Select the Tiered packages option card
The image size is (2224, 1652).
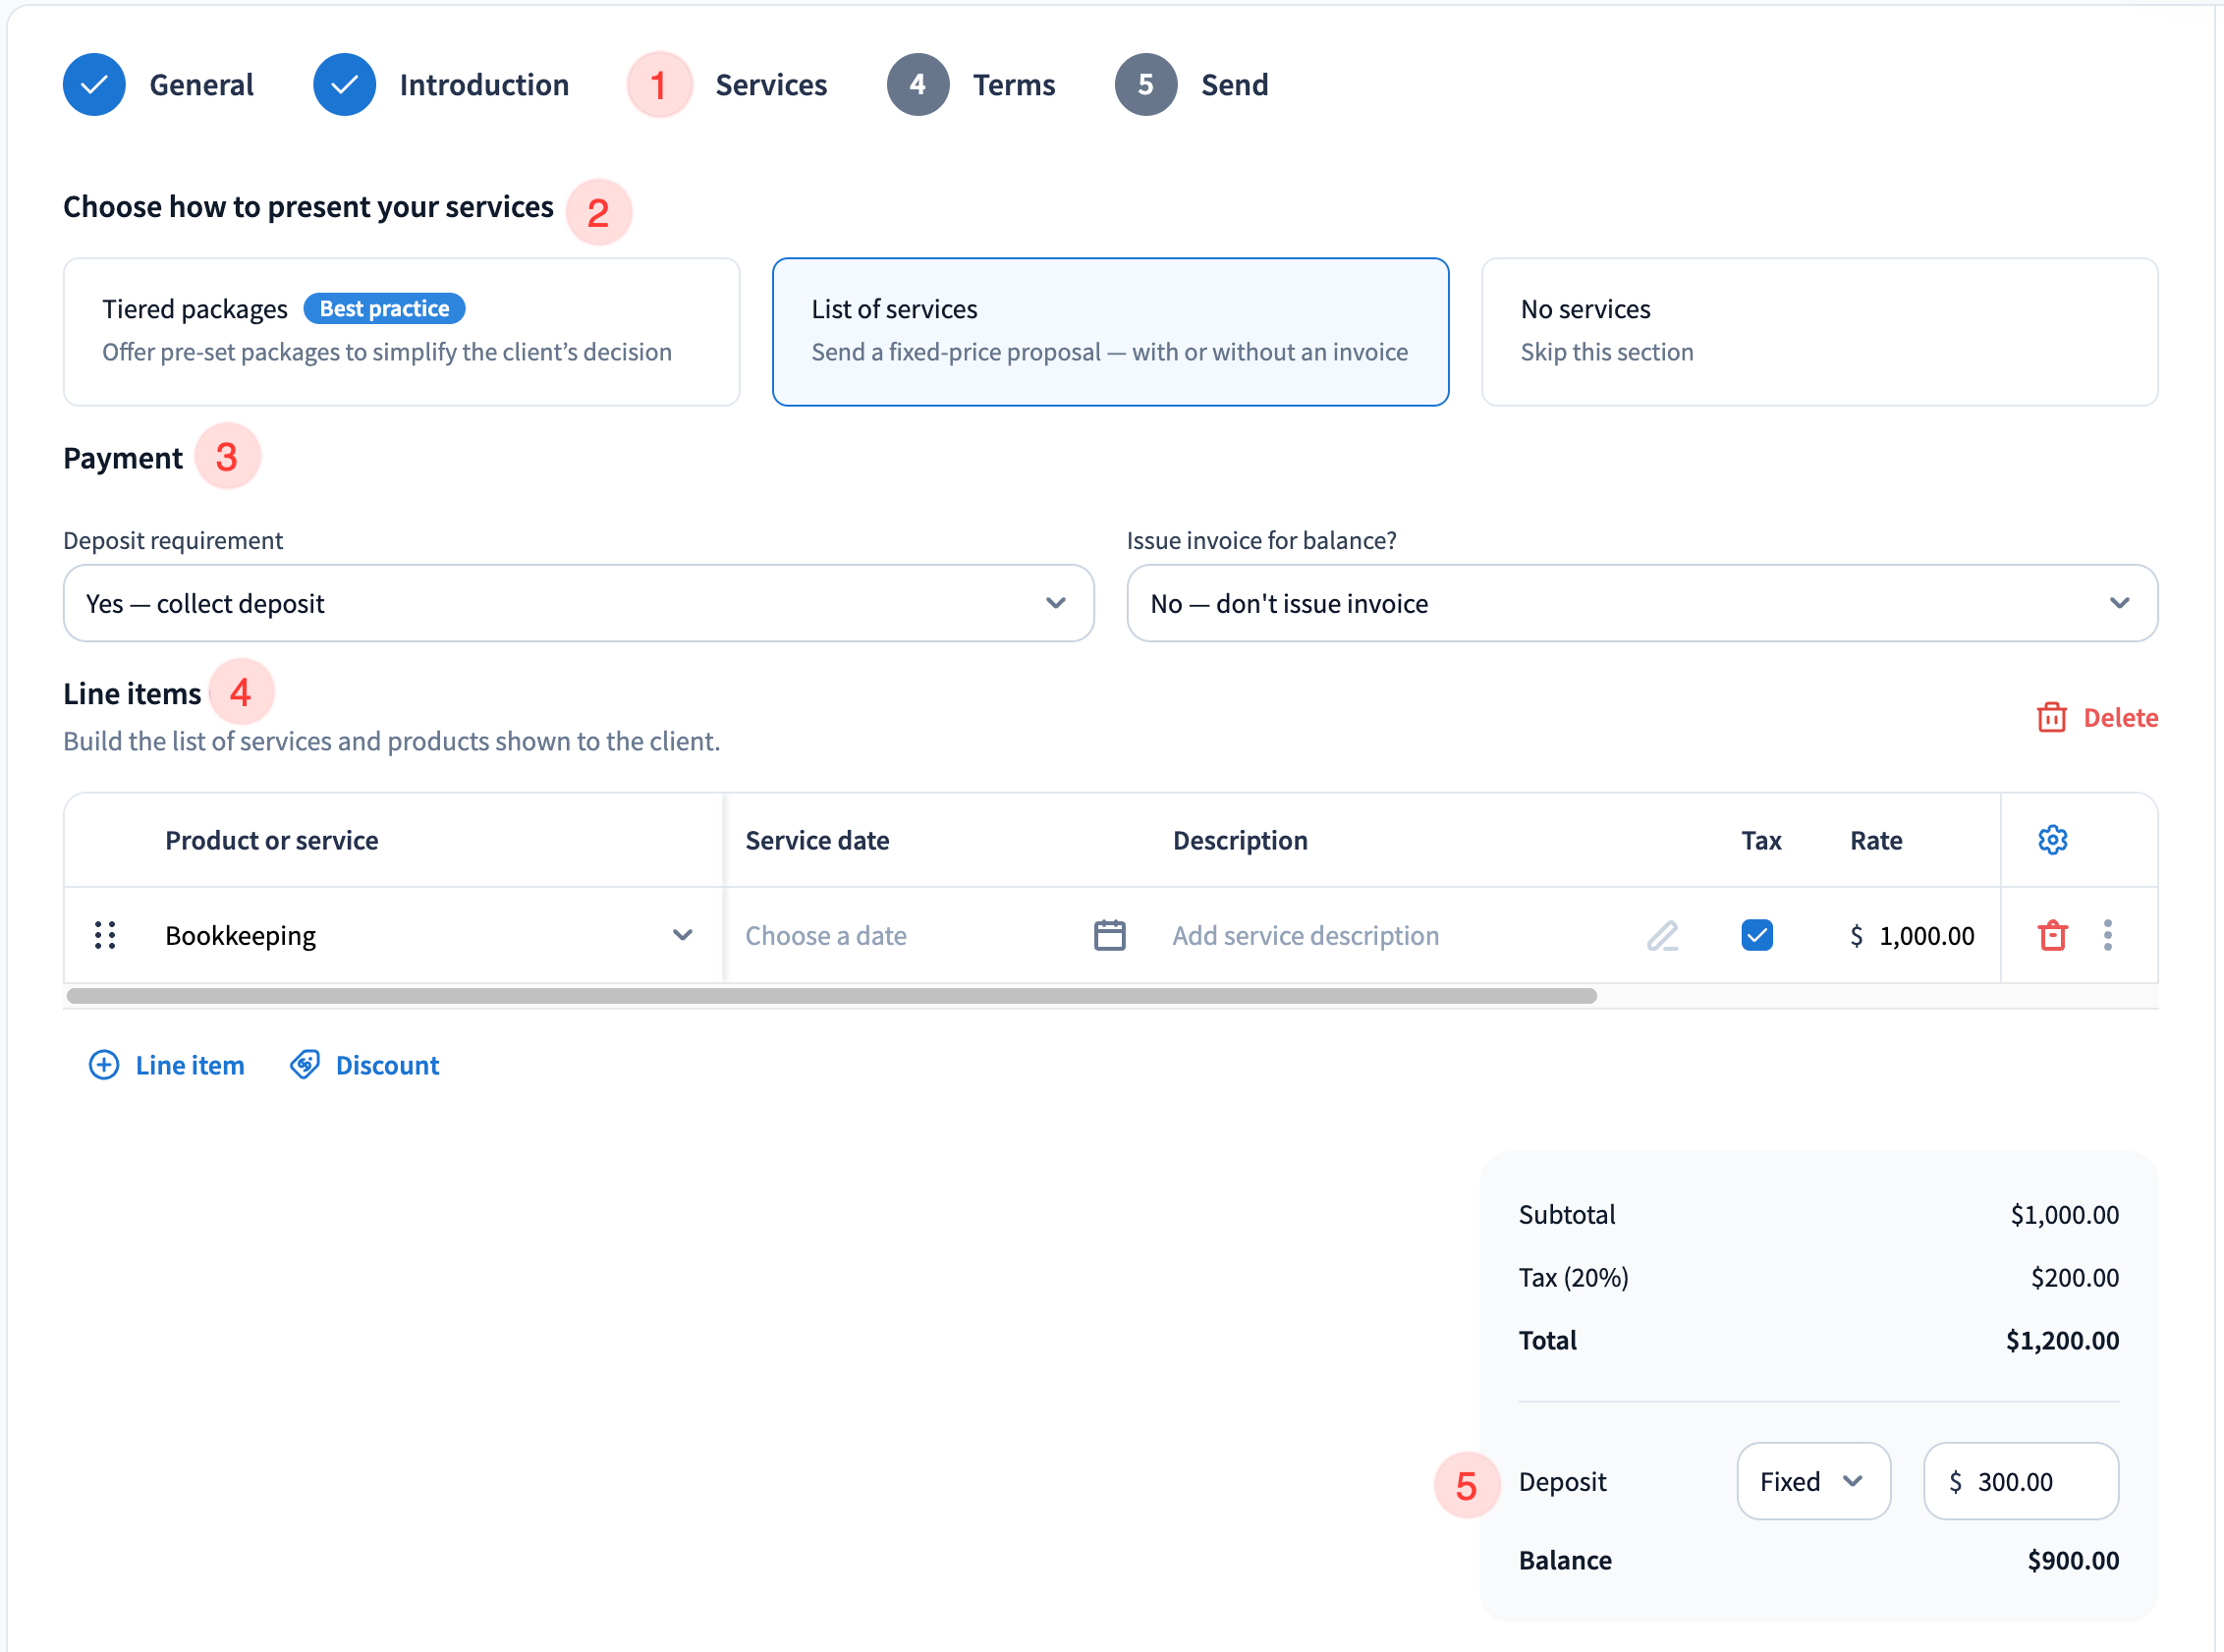(401, 332)
